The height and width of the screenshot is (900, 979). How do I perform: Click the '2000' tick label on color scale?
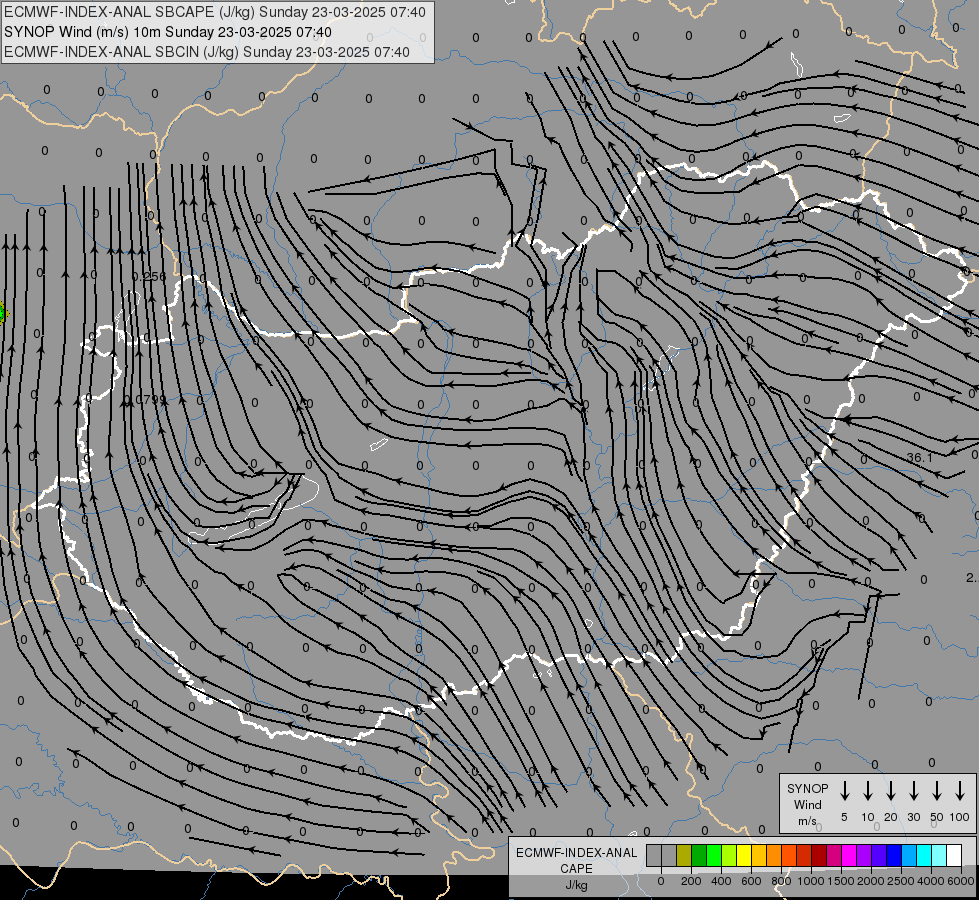[871, 881]
